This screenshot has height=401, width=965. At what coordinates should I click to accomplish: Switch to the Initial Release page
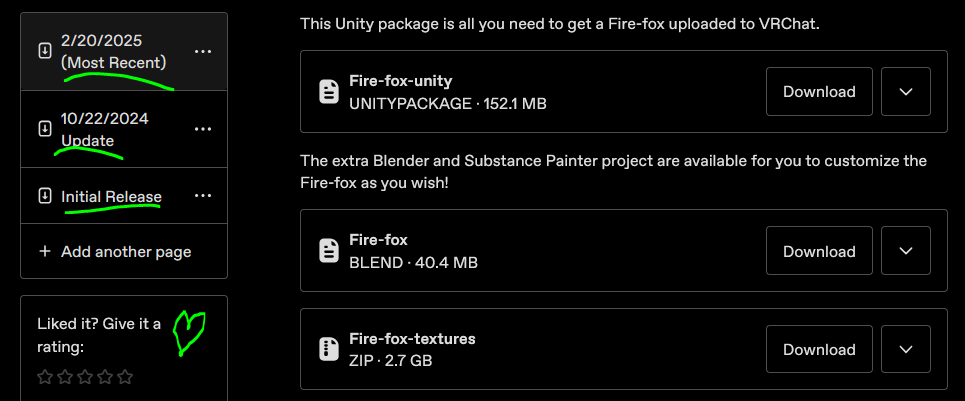pos(111,197)
